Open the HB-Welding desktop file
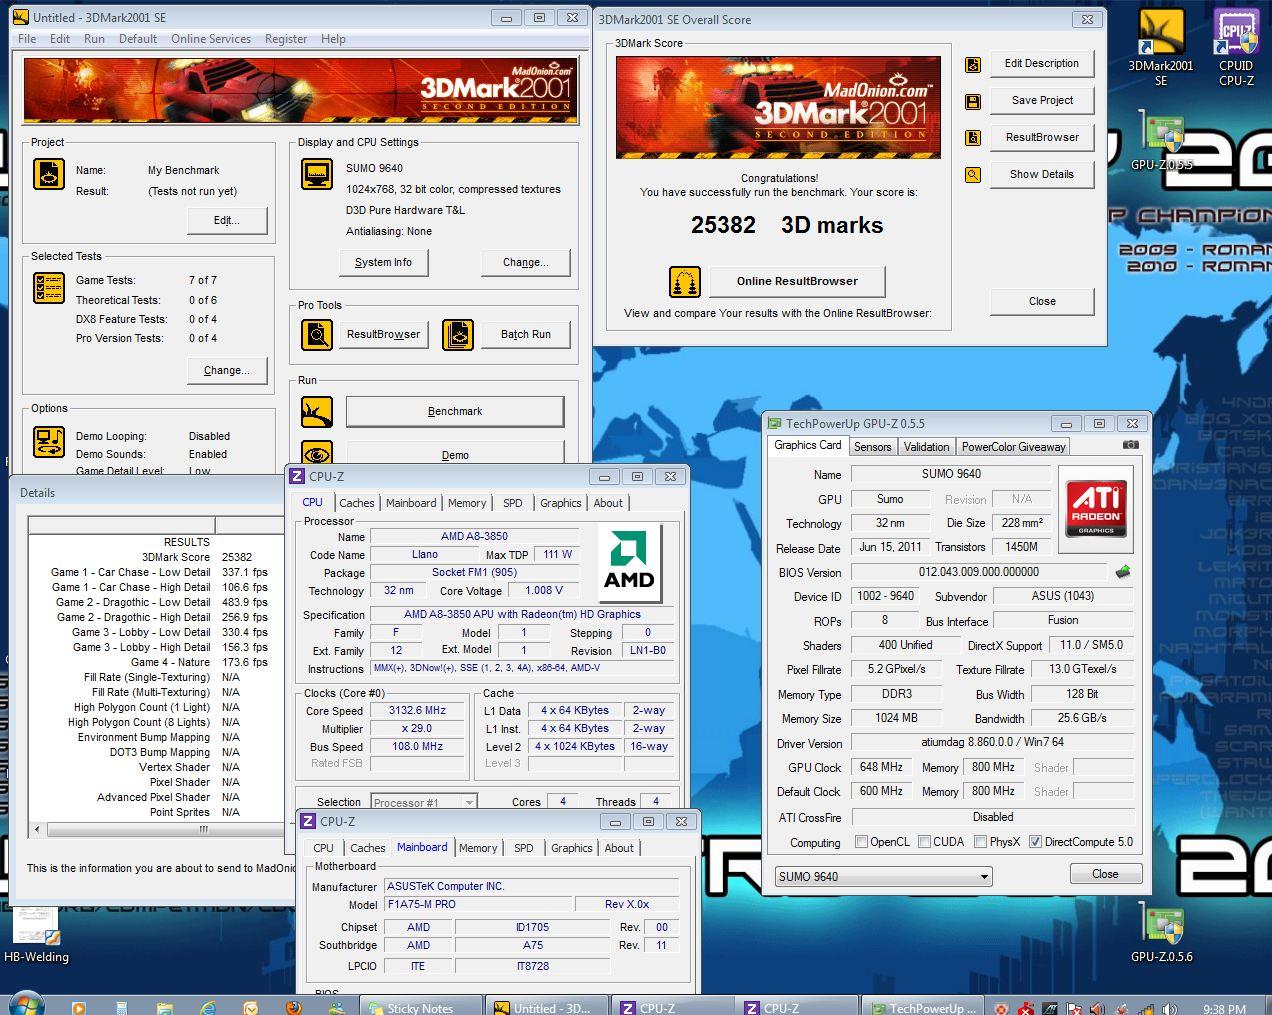1272x1015 pixels. pyautogui.click(x=36, y=935)
